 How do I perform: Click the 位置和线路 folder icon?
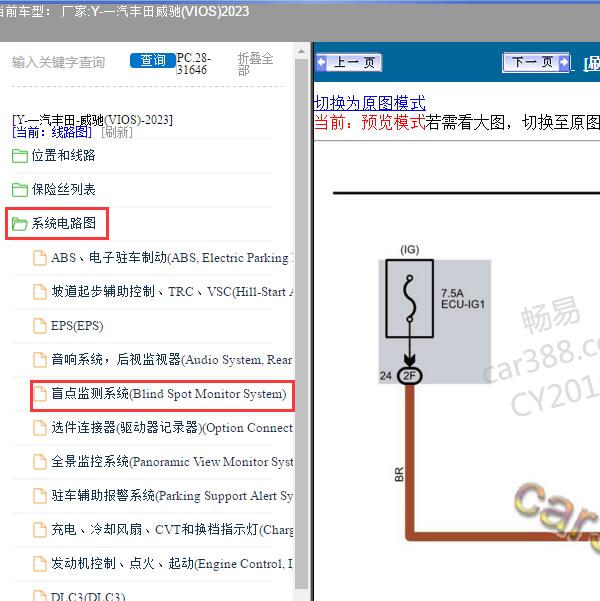coord(20,156)
